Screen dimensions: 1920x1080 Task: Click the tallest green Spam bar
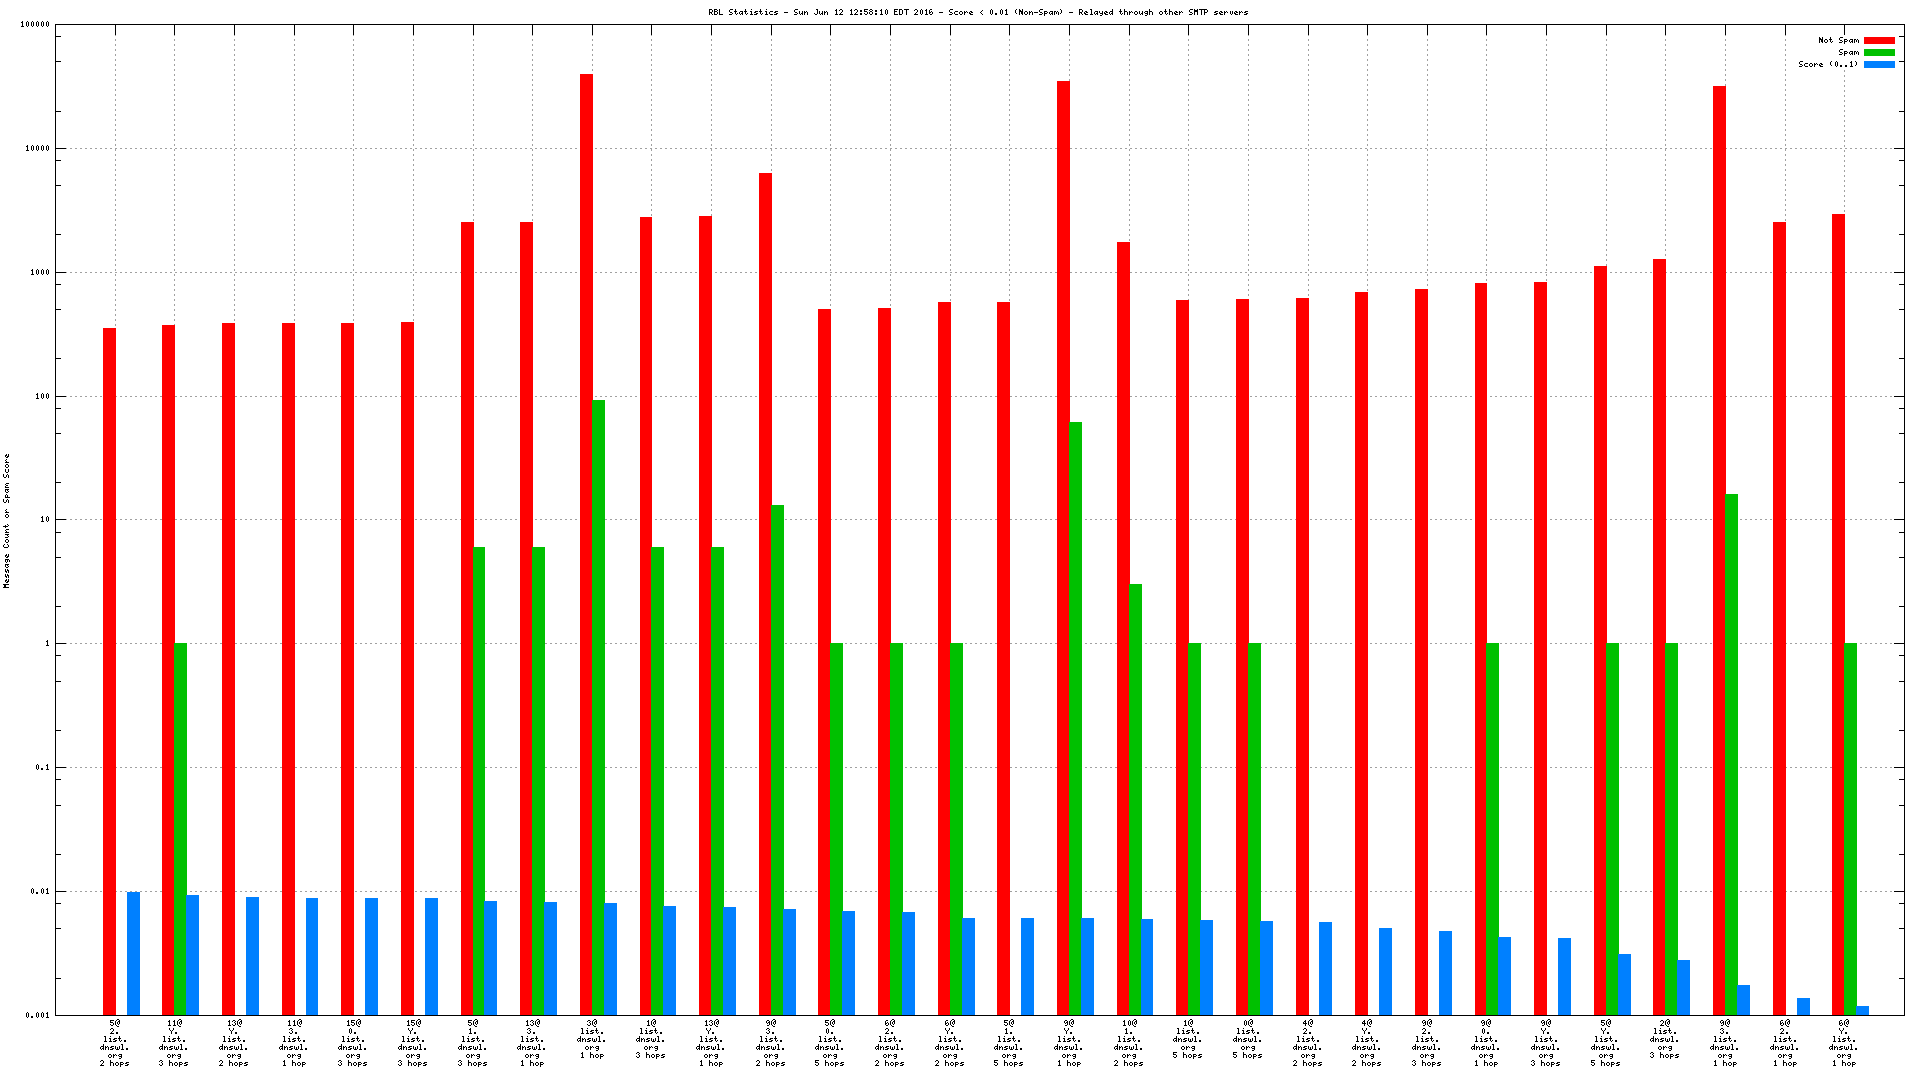coord(598,700)
